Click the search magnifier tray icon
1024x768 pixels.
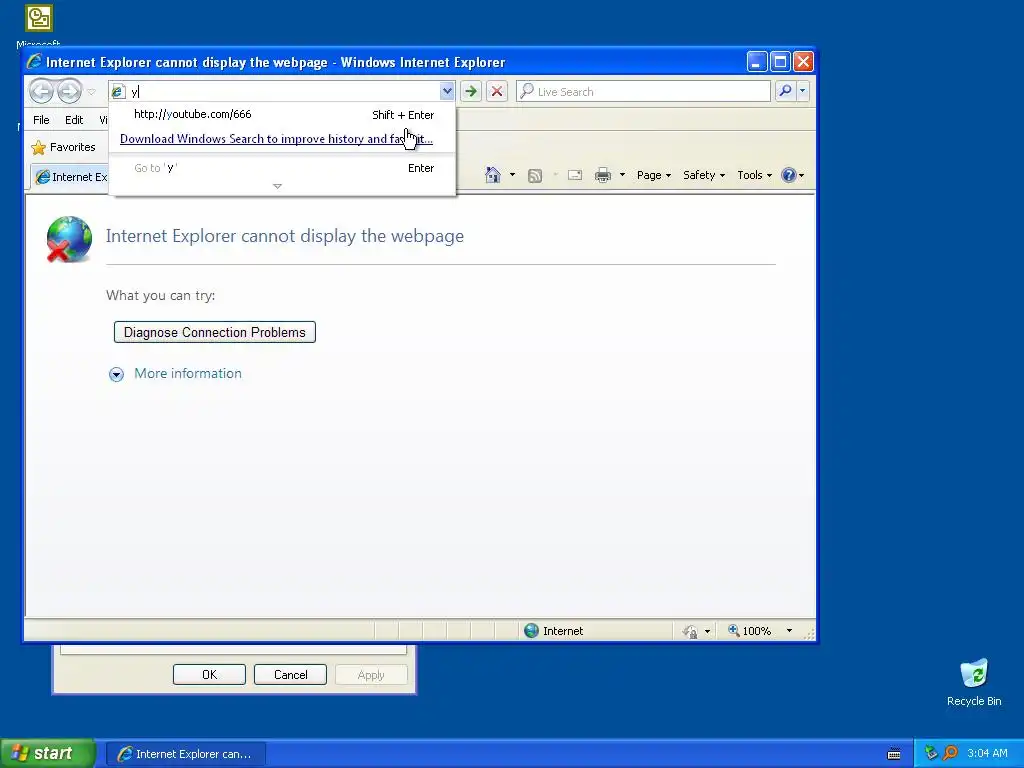point(950,753)
